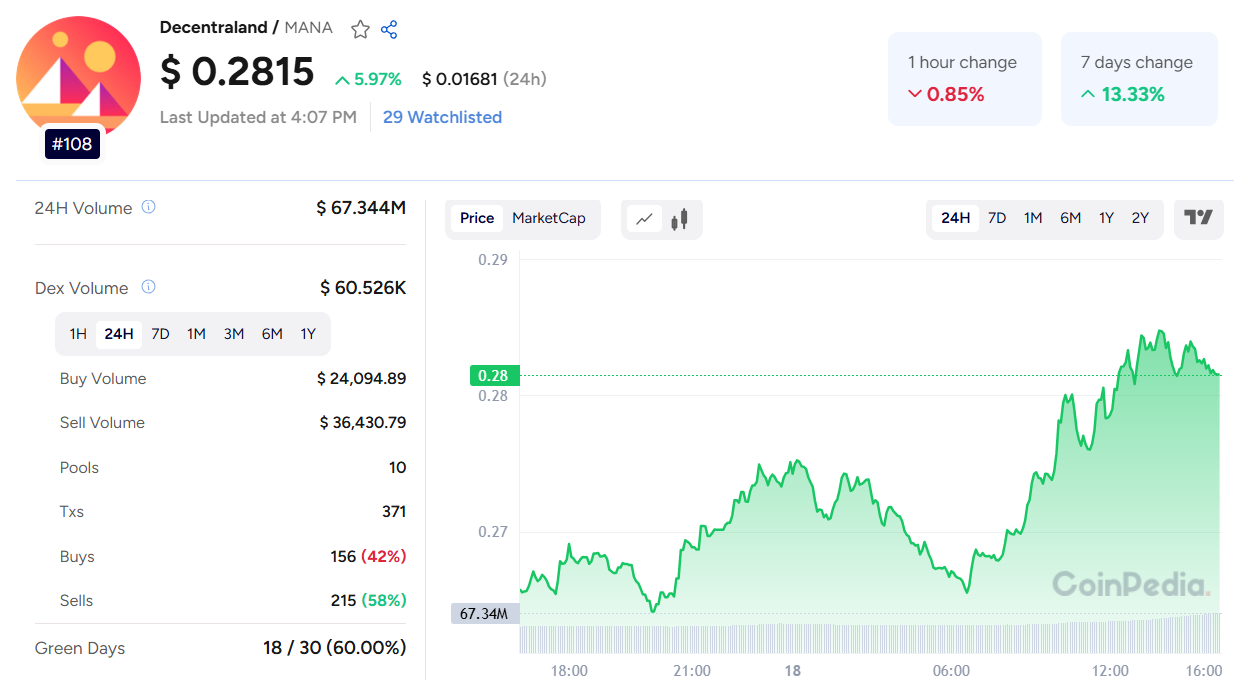1234x680 pixels.
Task: Set Dex Volume period to 3M
Action: (234, 334)
